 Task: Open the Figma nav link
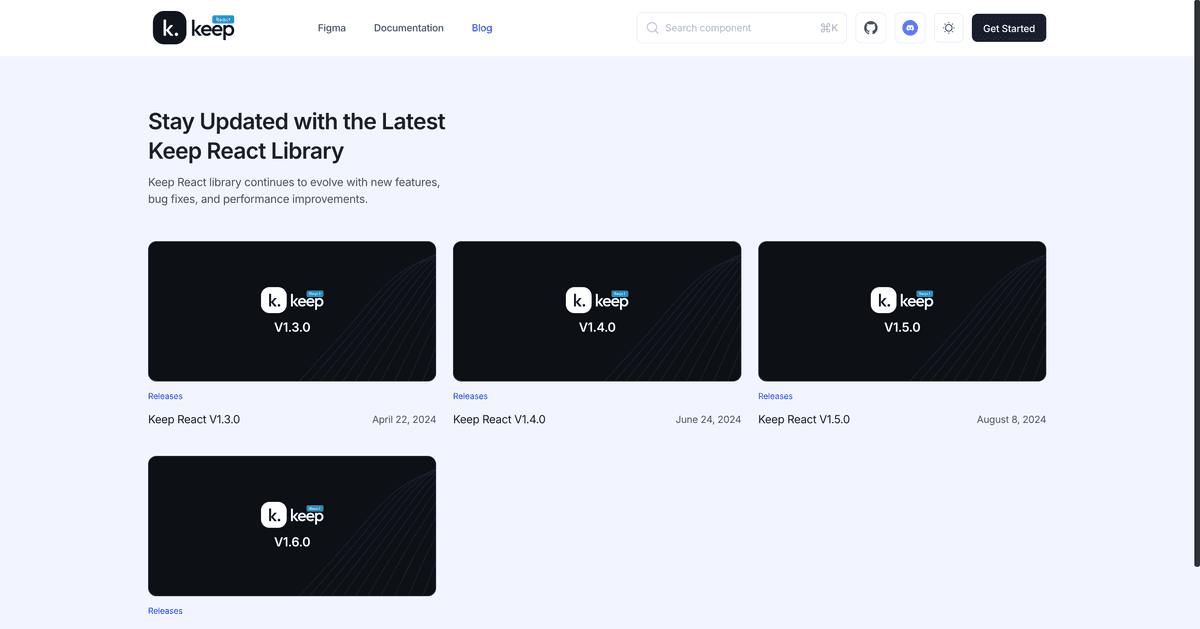pos(332,28)
